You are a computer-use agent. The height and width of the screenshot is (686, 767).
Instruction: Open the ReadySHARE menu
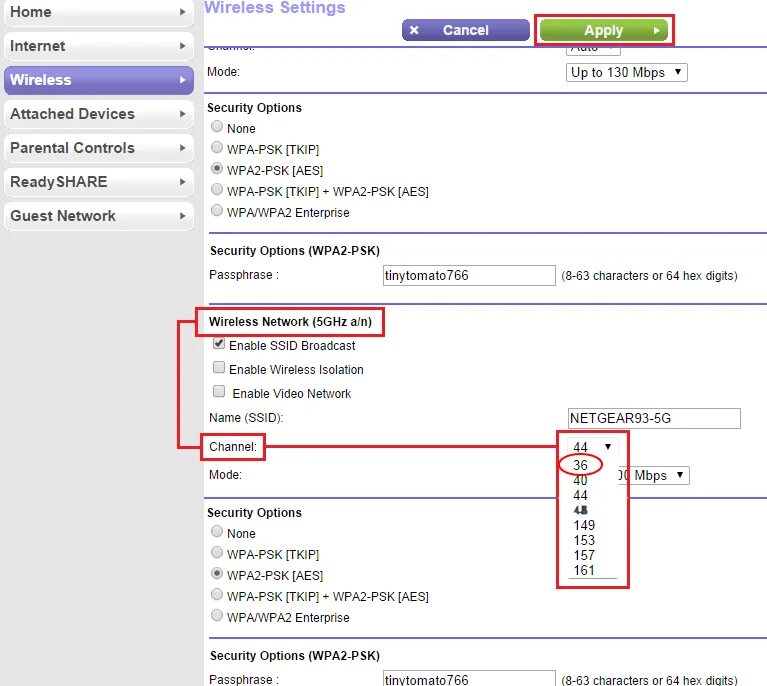[x=99, y=182]
